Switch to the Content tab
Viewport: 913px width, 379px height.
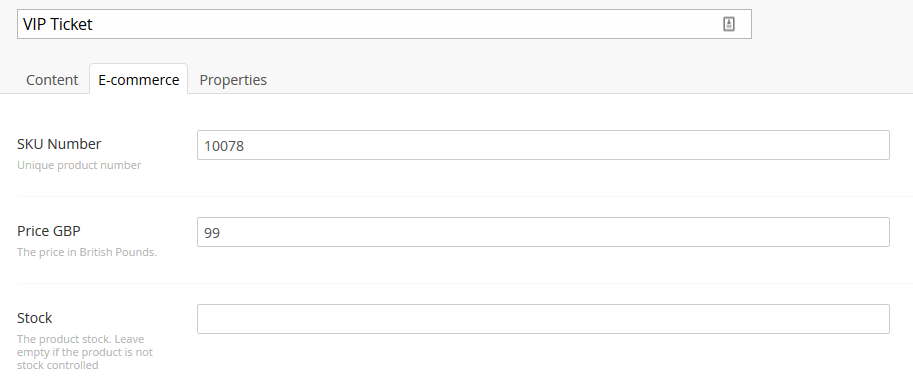[x=52, y=80]
